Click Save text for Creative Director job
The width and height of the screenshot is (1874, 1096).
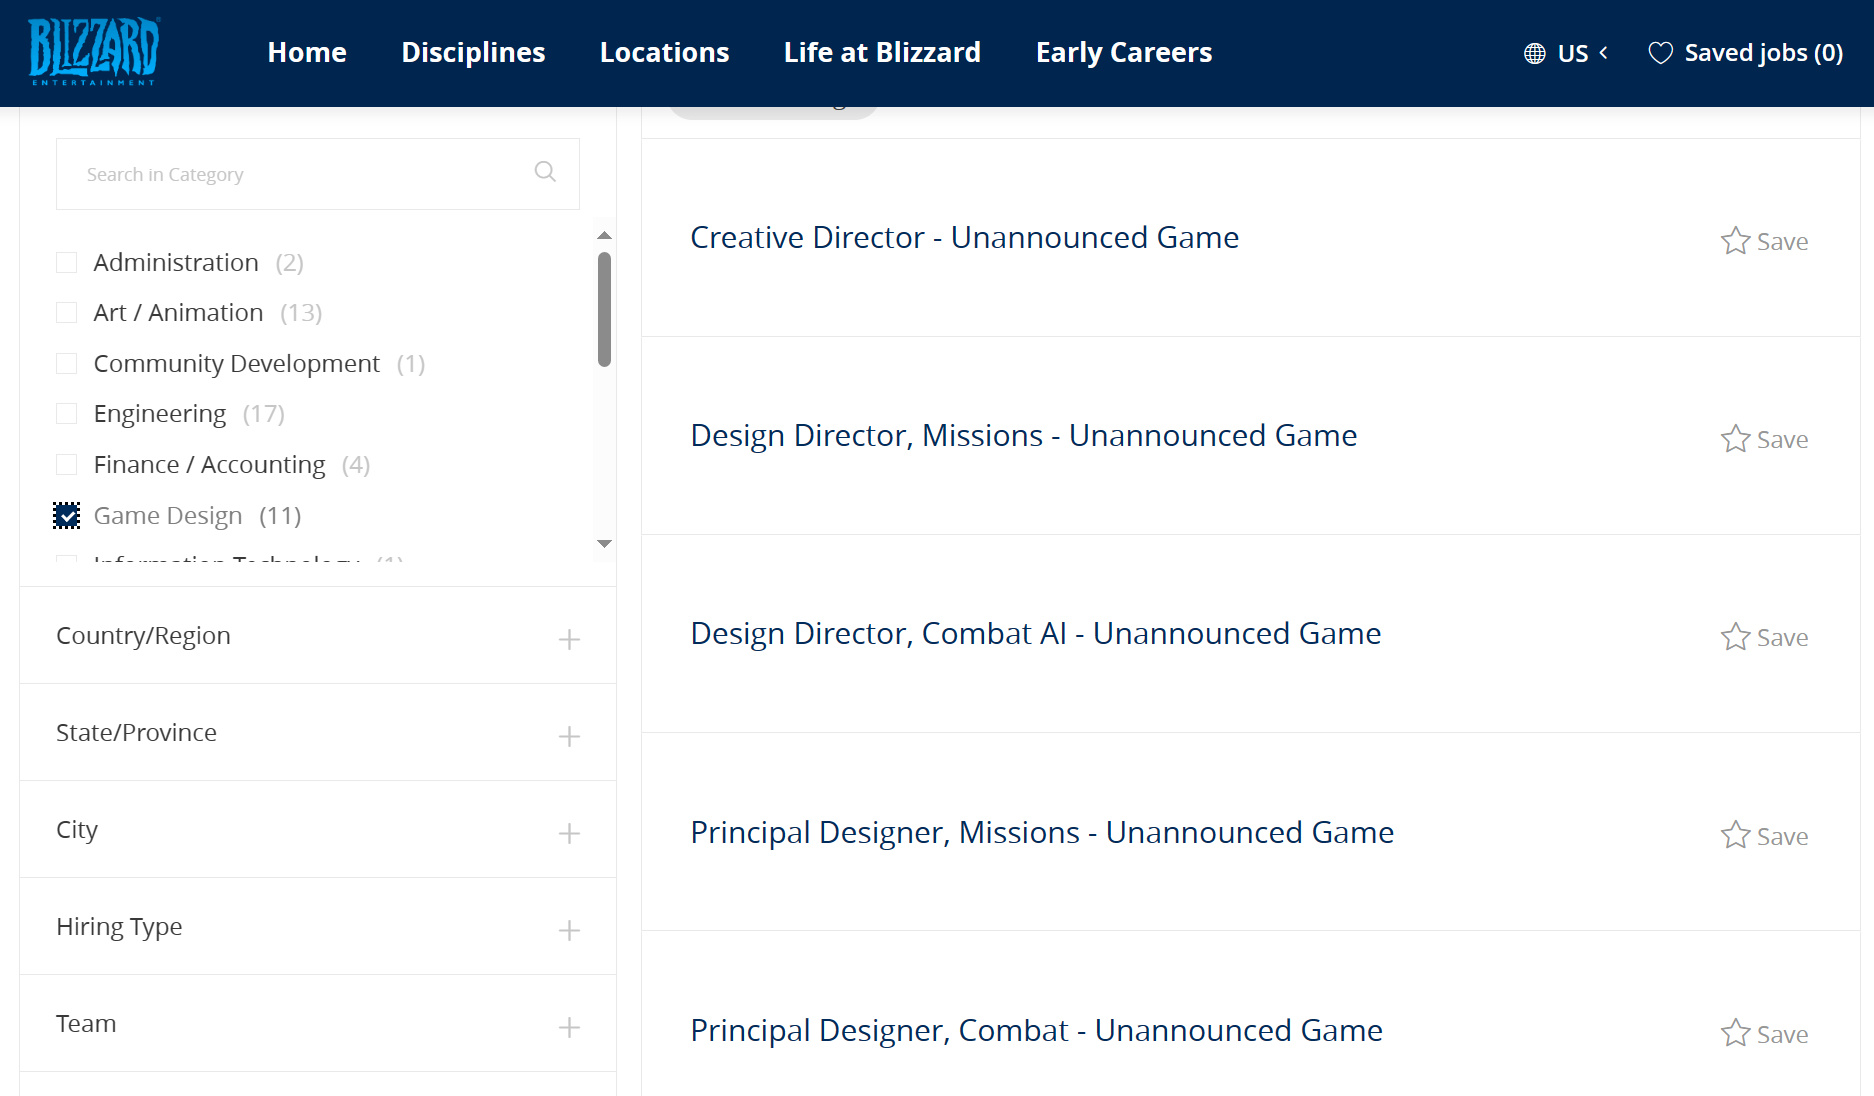click(x=1782, y=242)
